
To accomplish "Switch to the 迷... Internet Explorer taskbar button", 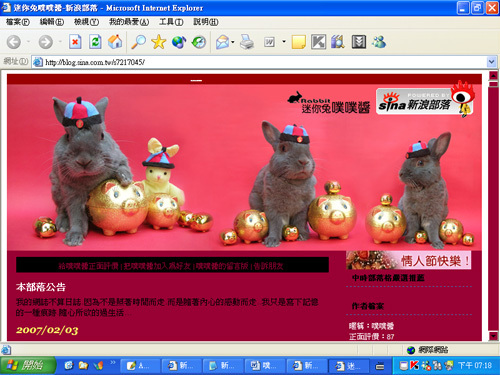I will tap(348, 366).
